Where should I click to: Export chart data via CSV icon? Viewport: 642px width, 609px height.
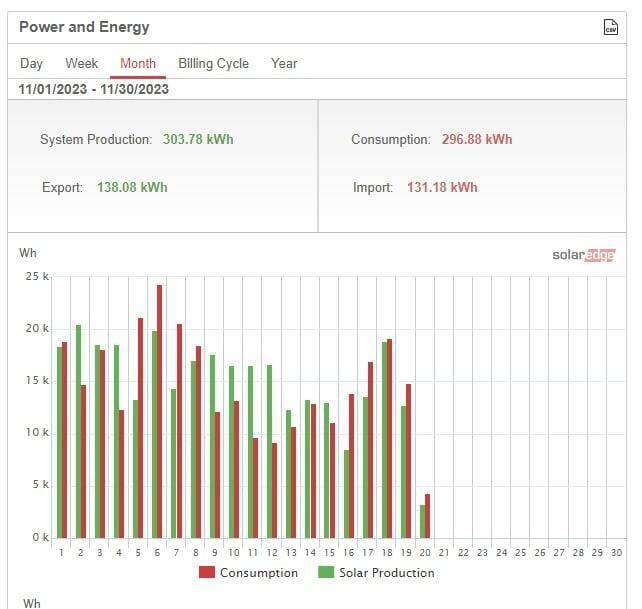tap(610, 27)
